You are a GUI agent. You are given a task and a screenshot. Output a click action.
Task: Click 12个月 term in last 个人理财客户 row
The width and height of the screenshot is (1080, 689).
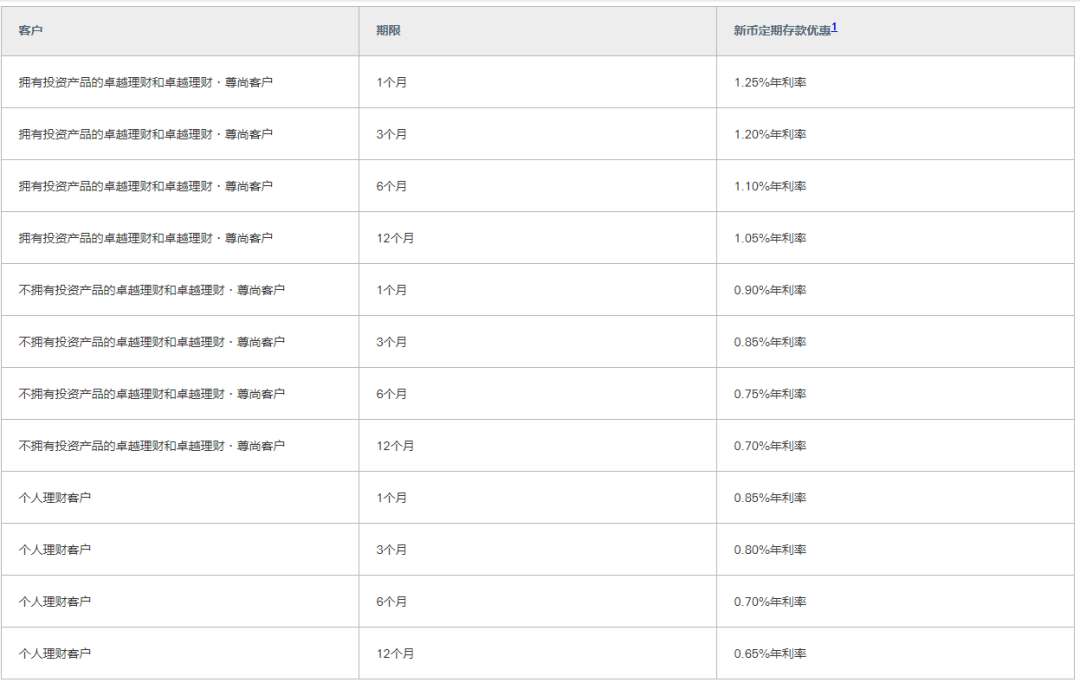[395, 654]
